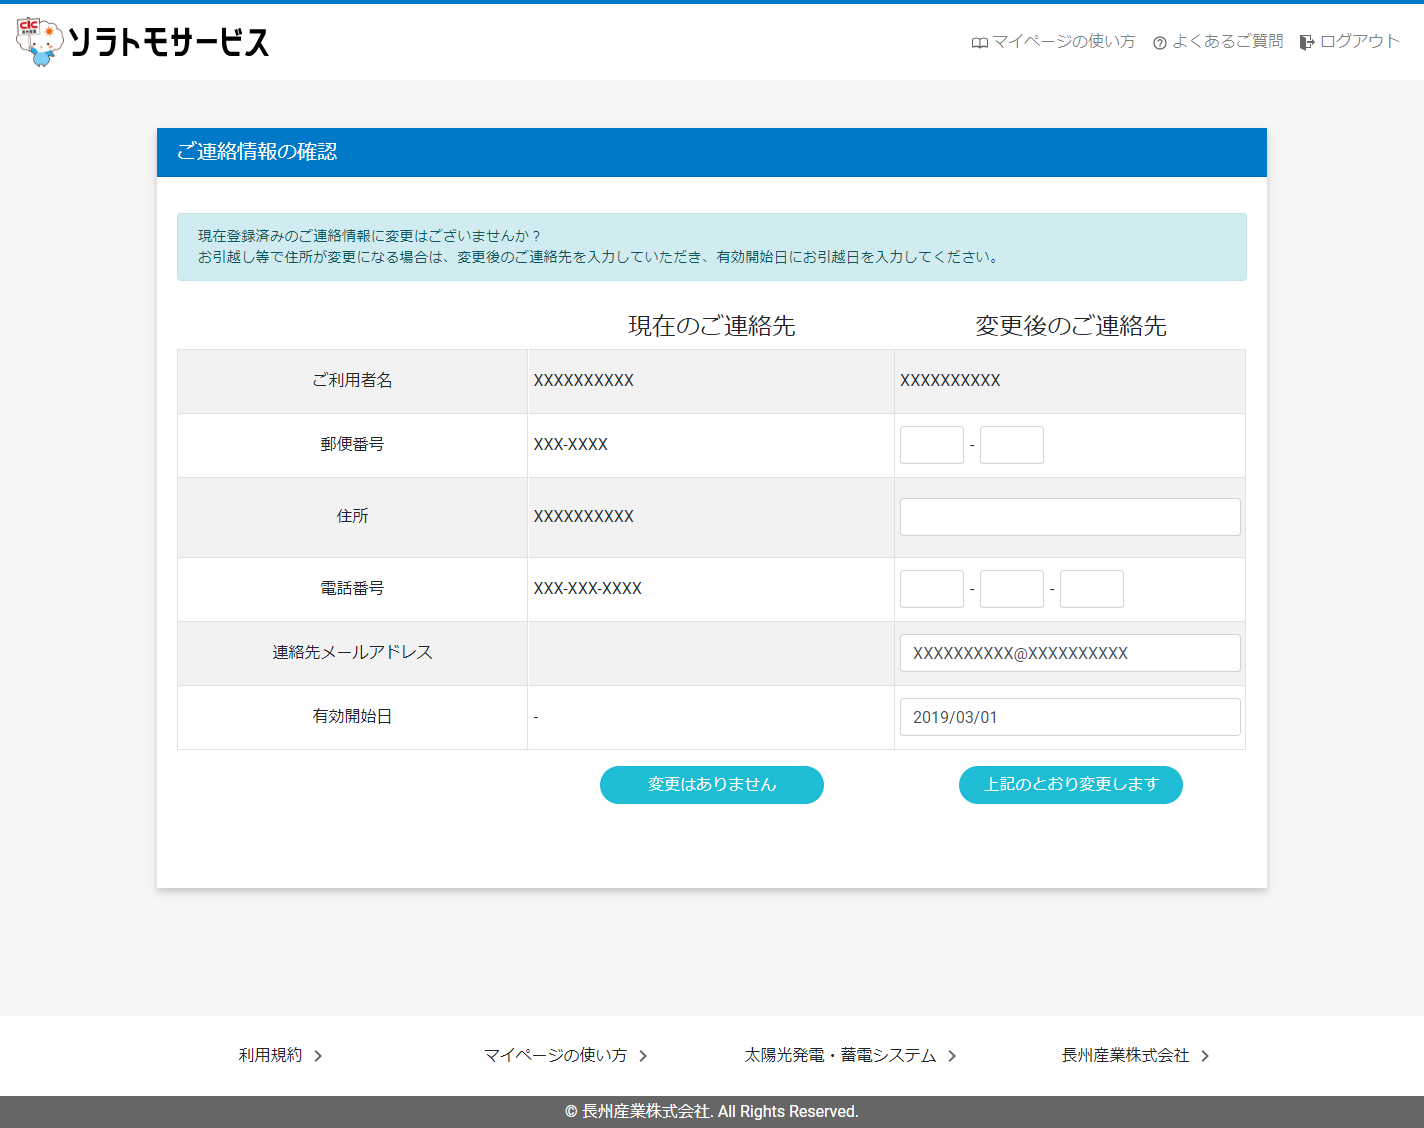Click the 郵便番号 row label

(x=352, y=444)
